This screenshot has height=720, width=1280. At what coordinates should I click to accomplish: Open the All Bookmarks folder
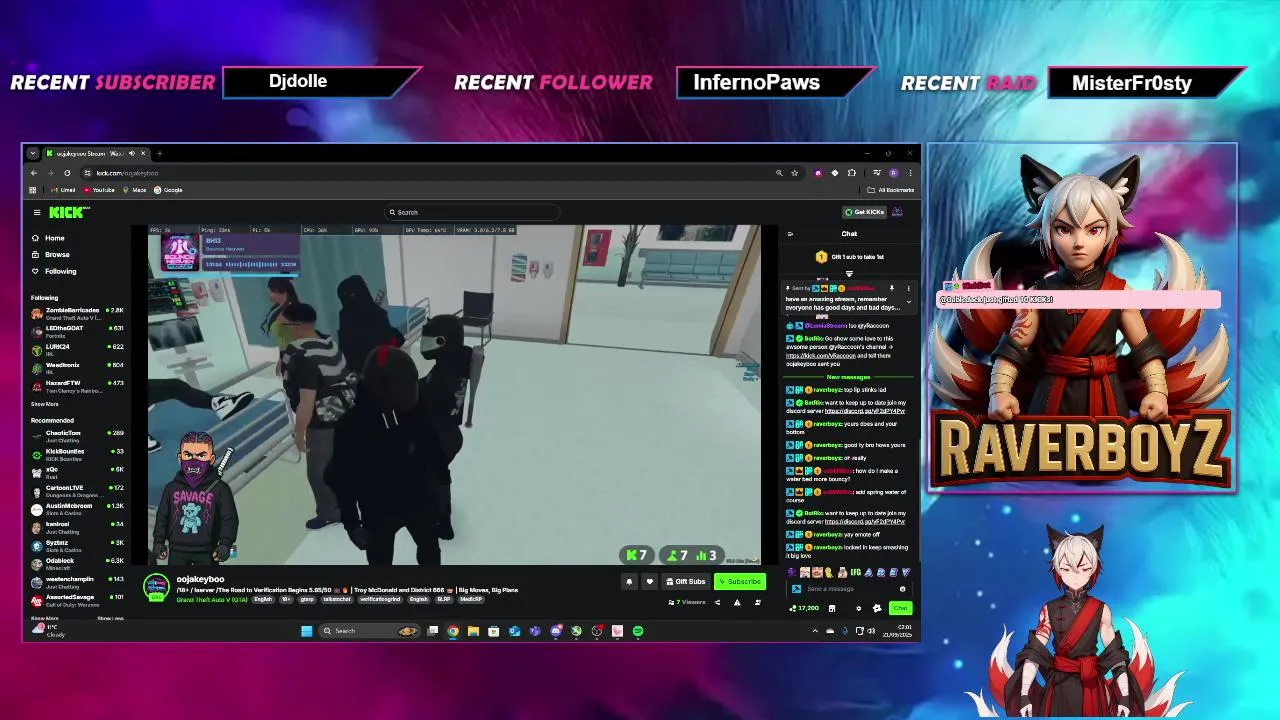[891, 190]
